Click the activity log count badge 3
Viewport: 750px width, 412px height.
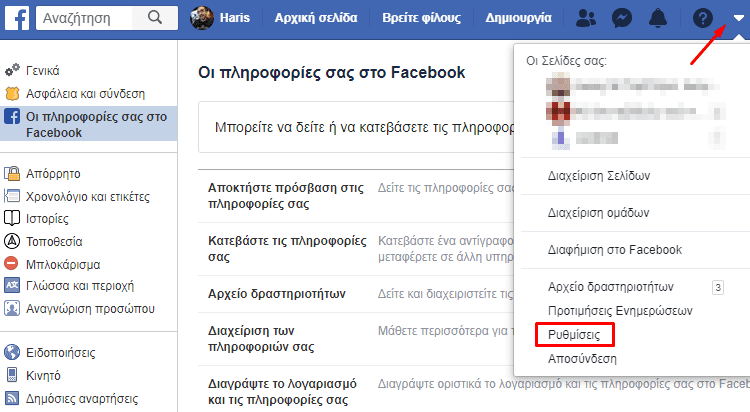[717, 287]
